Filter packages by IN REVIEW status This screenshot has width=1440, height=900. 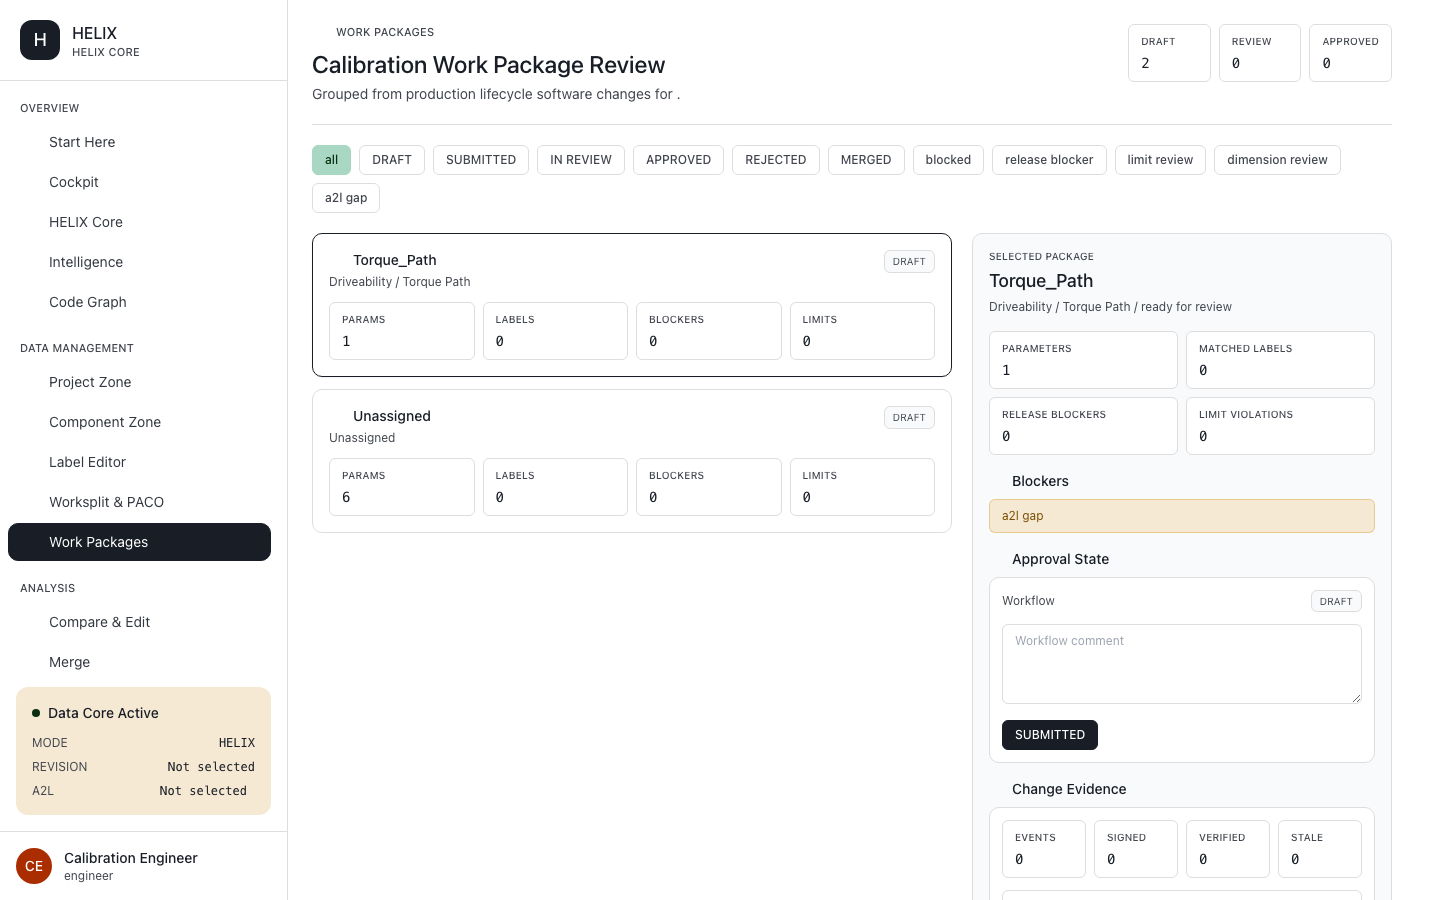pos(581,160)
